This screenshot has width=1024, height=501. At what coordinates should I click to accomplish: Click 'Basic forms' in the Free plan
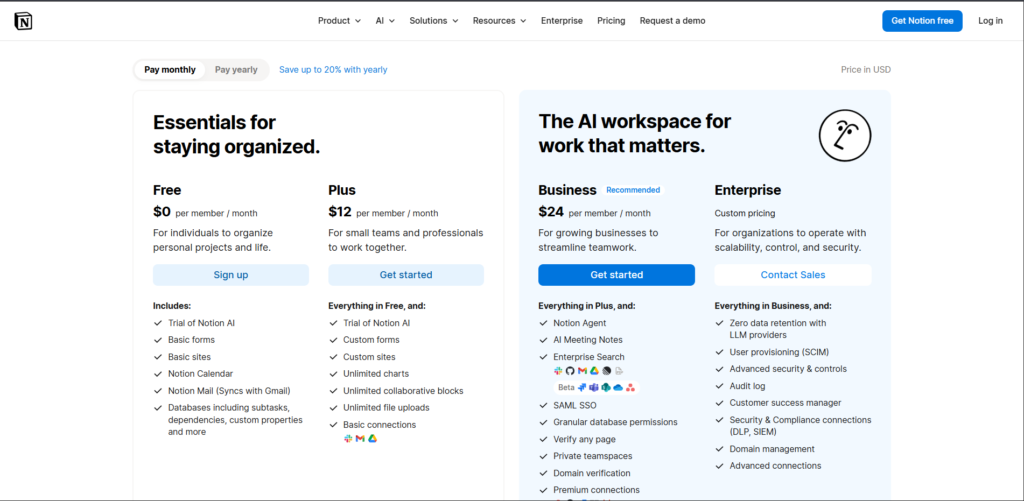[191, 340]
